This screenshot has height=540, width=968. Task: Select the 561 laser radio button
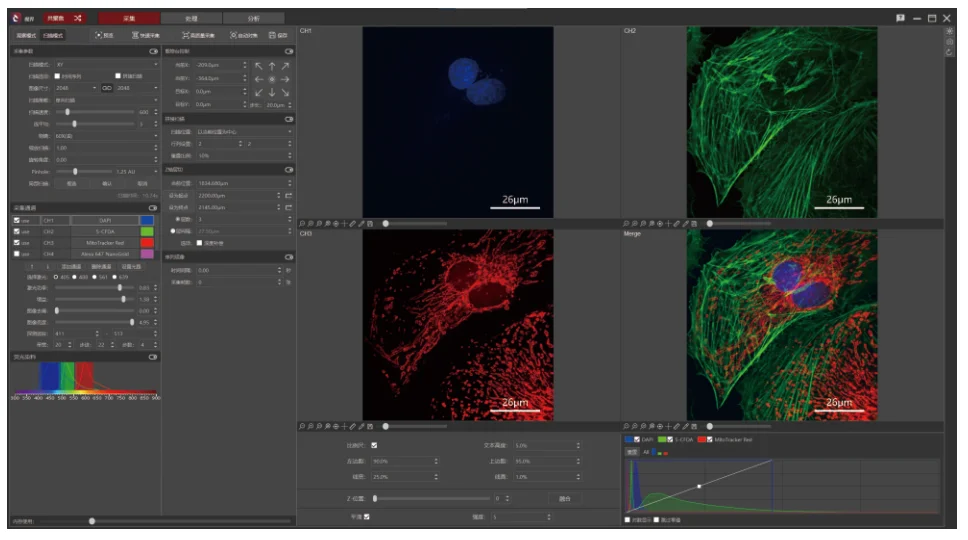[94, 277]
